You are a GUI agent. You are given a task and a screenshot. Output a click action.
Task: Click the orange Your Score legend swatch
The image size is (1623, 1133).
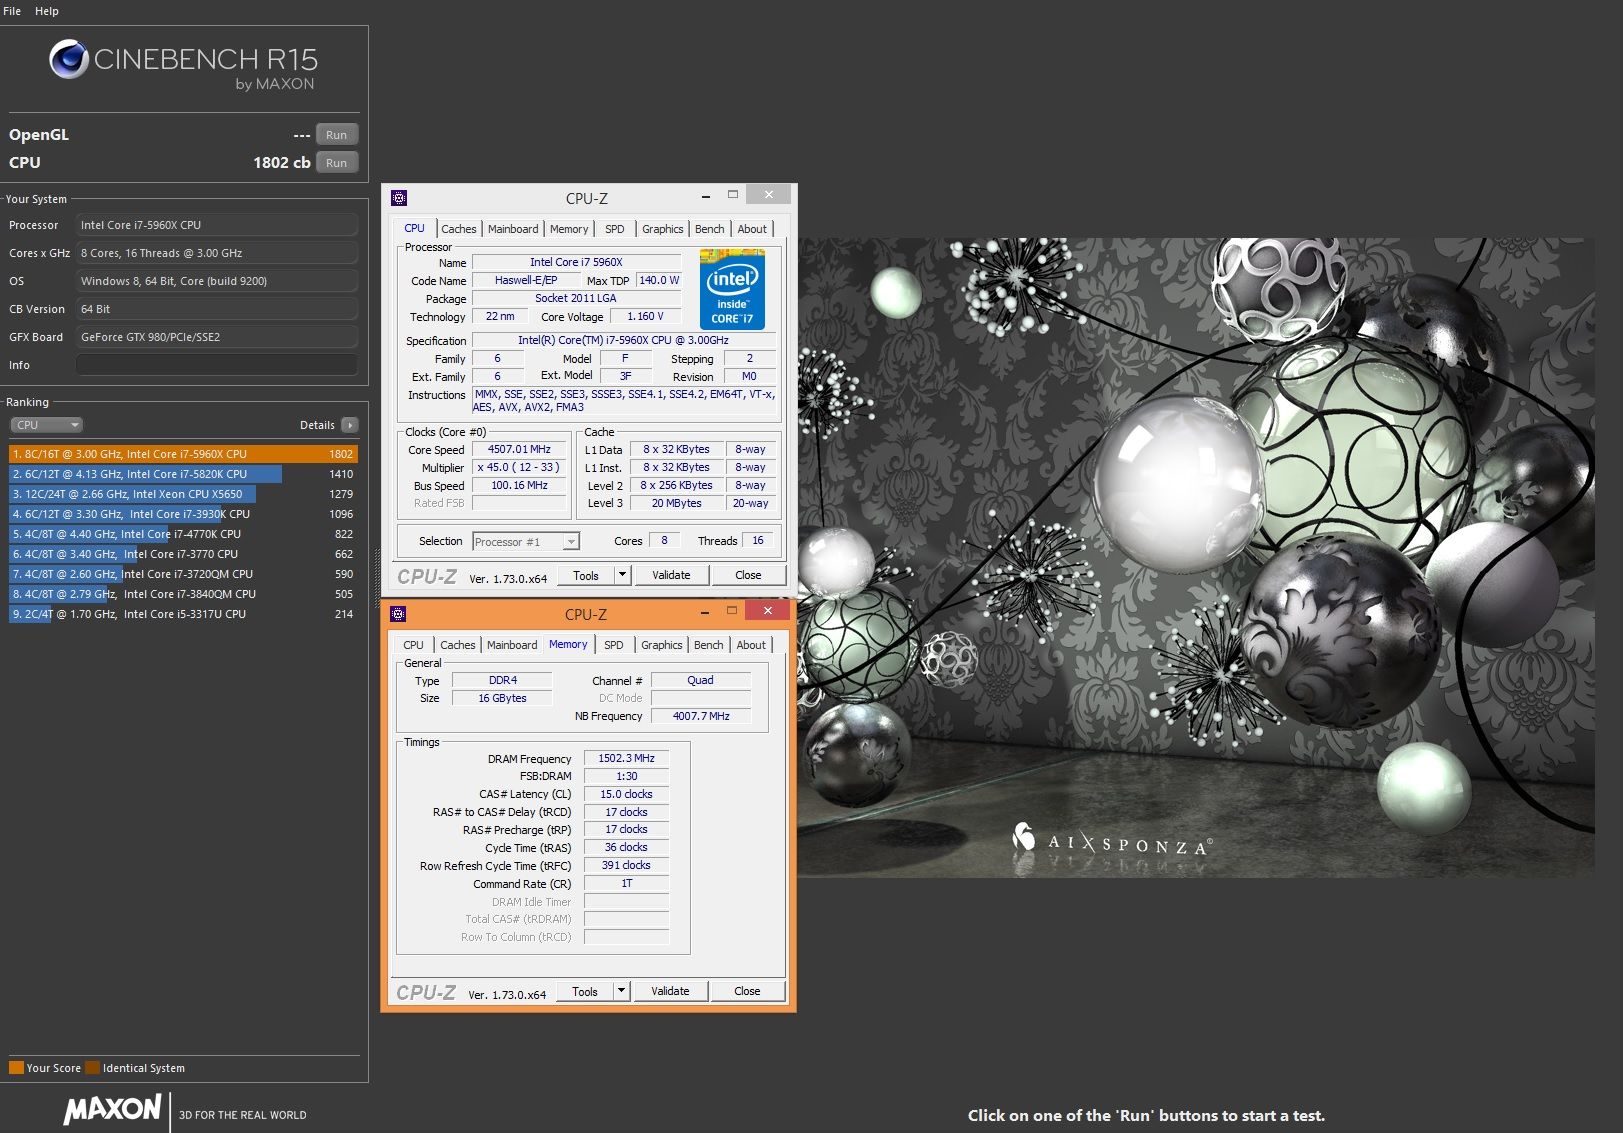(x=16, y=1067)
